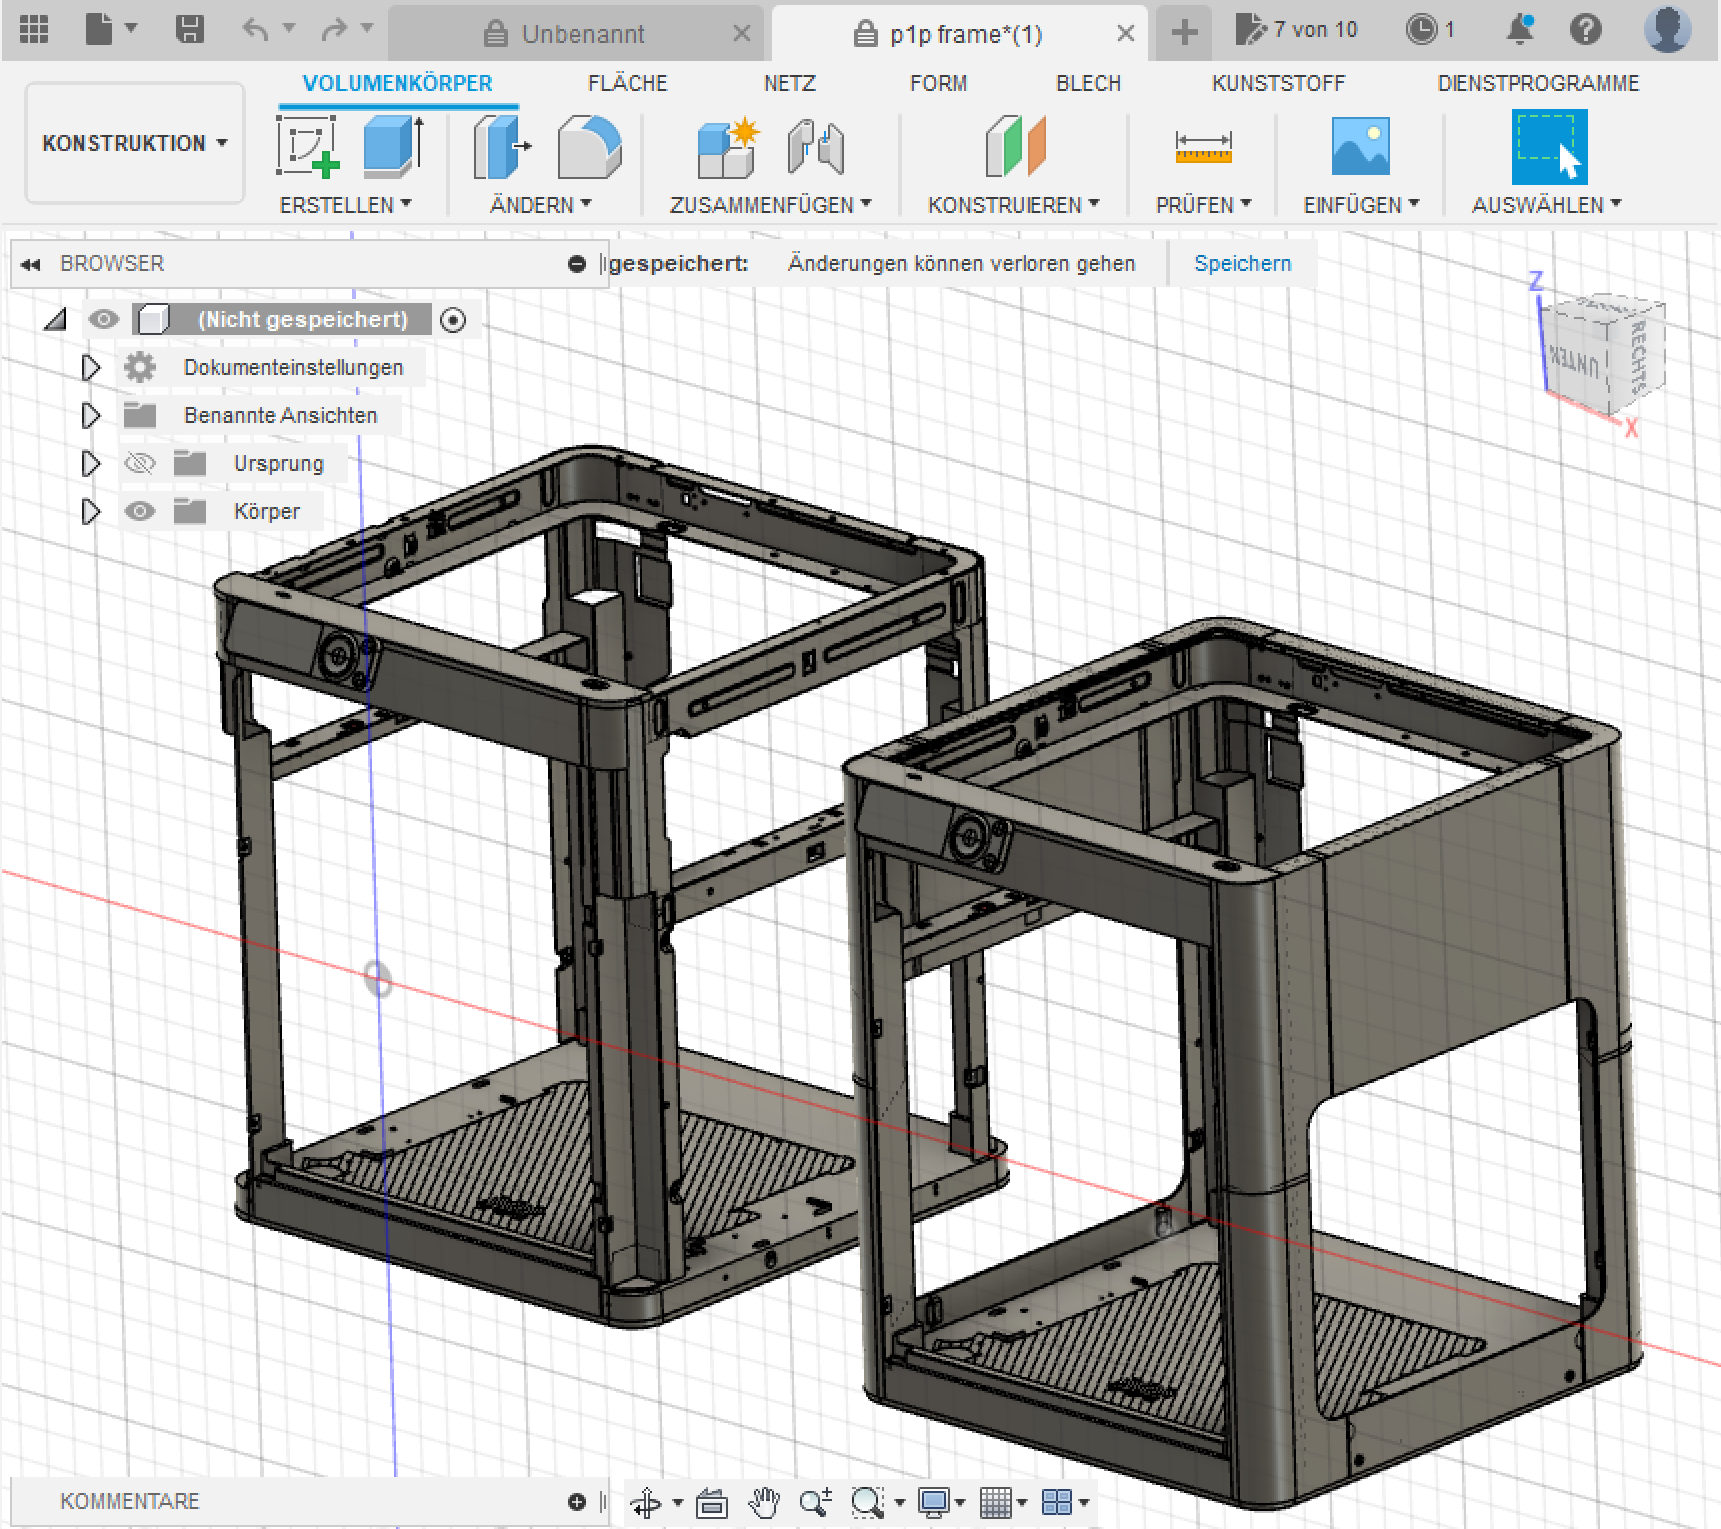Open the ÄNDERN dropdown menu
The width and height of the screenshot is (1721, 1529).
click(540, 205)
